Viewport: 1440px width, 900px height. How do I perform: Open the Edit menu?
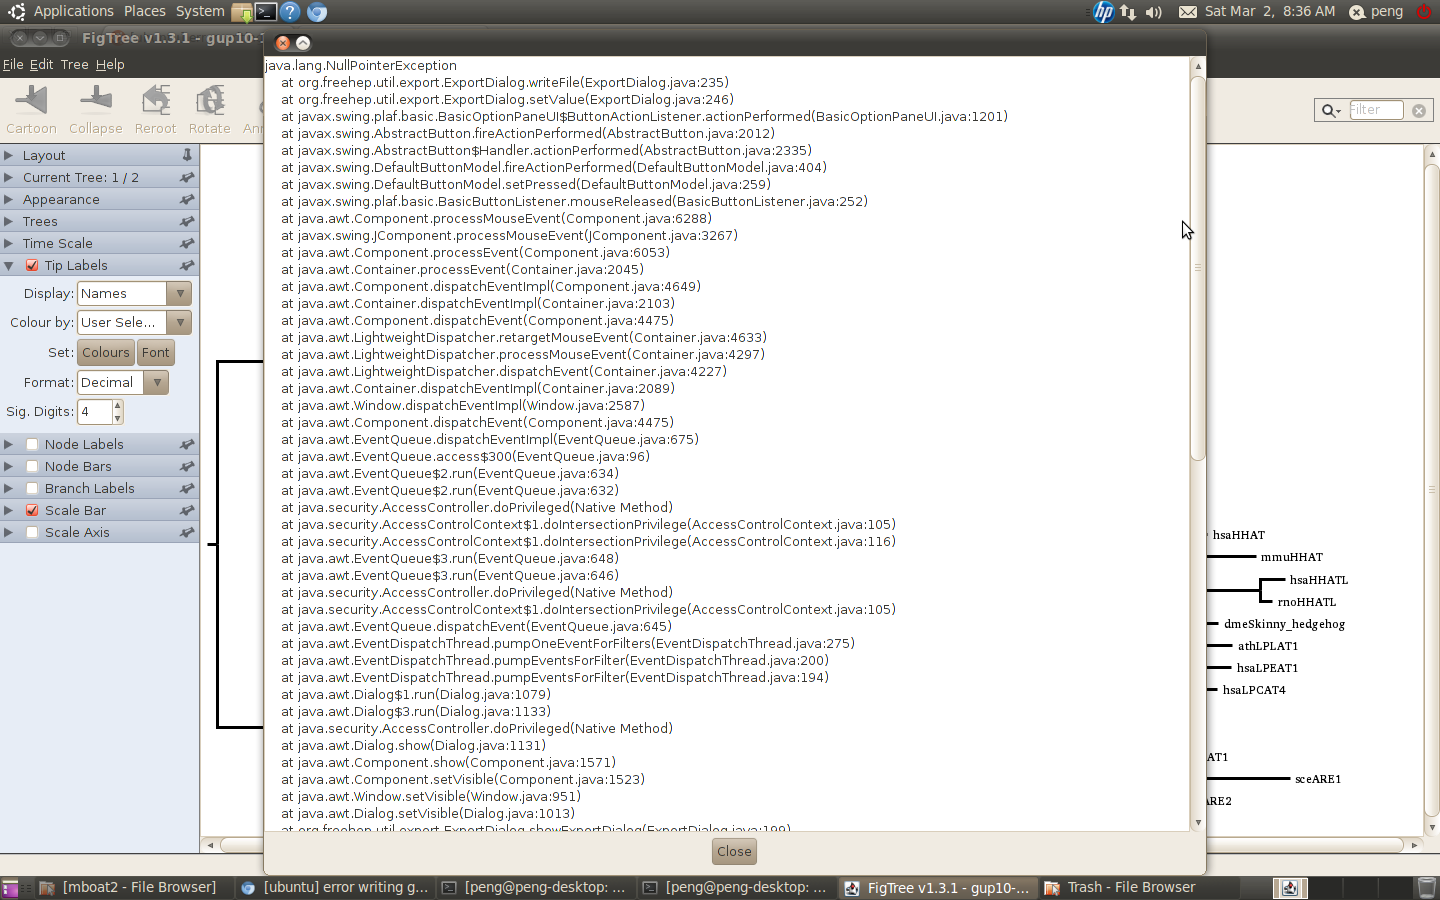41,65
